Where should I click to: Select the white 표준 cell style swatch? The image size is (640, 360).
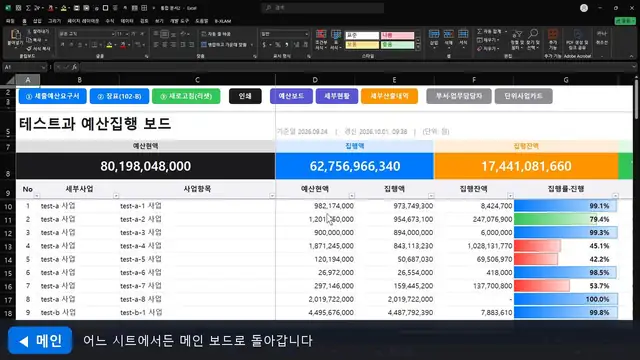362,36
